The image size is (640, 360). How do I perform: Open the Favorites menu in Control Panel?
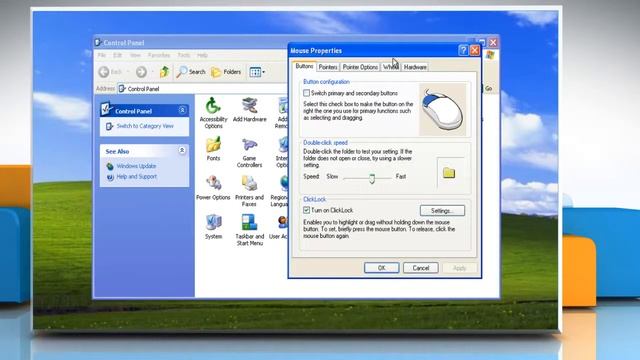(159, 55)
